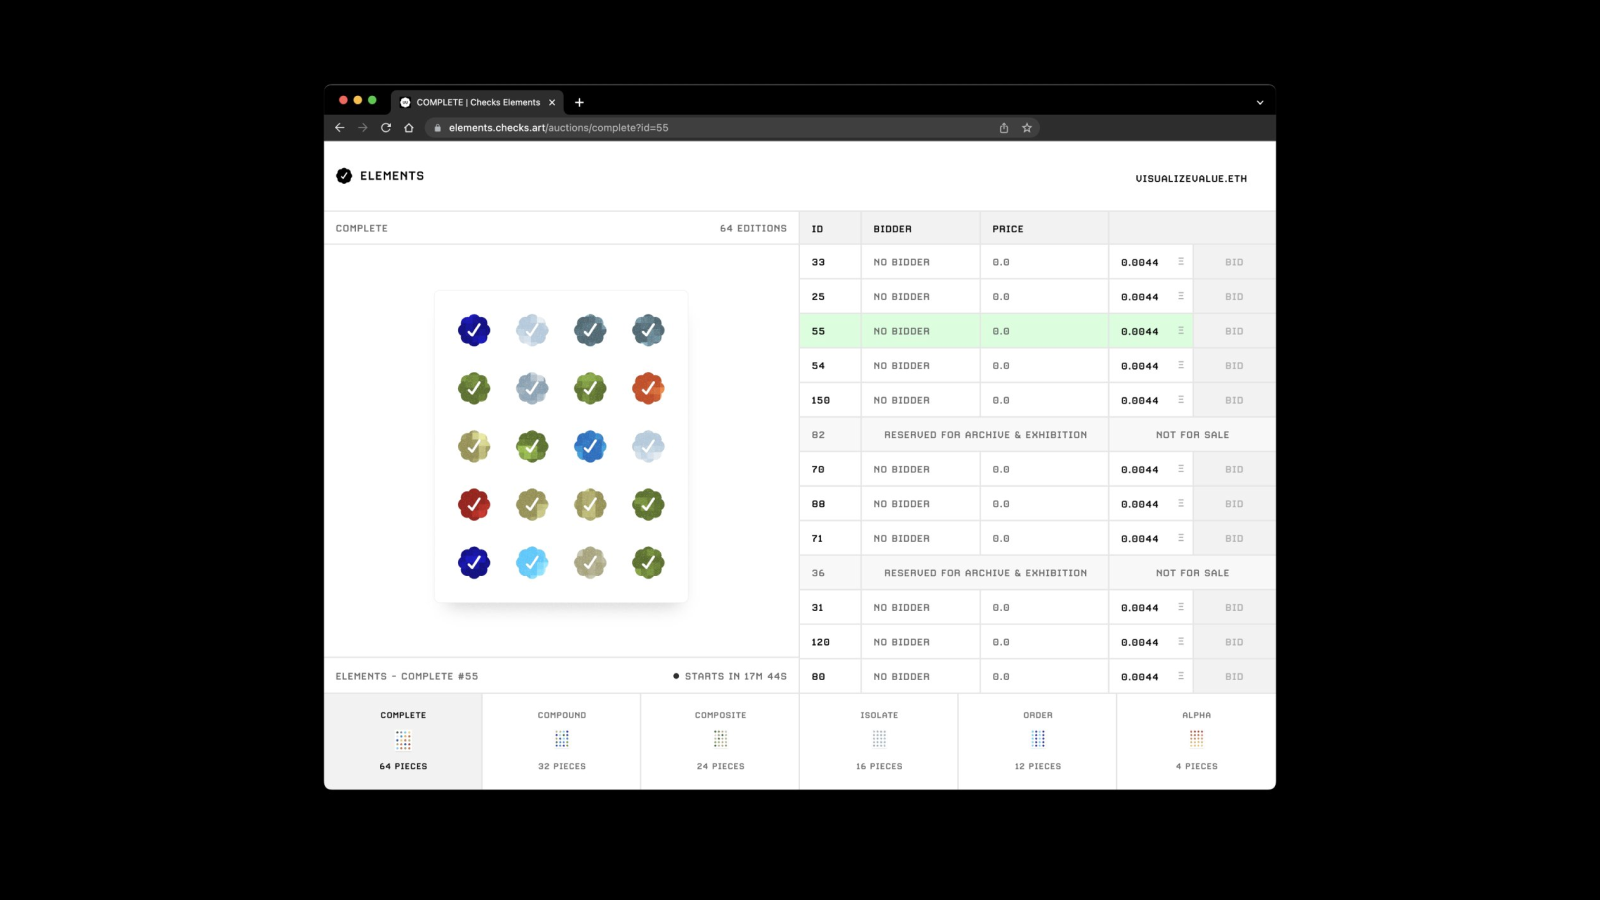Close the COMPLETE | Checks Elements tab
Viewport: 1600px width, 900px height.
click(552, 102)
